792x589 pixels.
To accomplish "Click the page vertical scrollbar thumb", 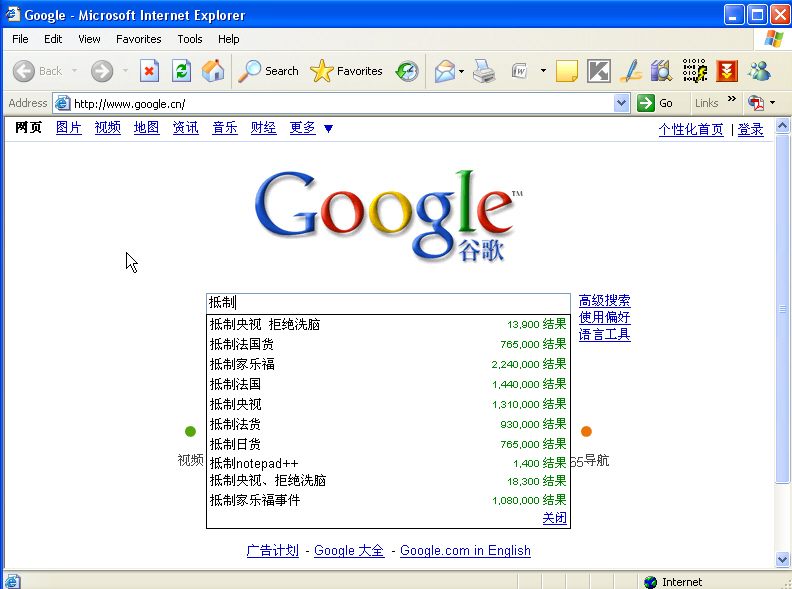I will click(782, 309).
